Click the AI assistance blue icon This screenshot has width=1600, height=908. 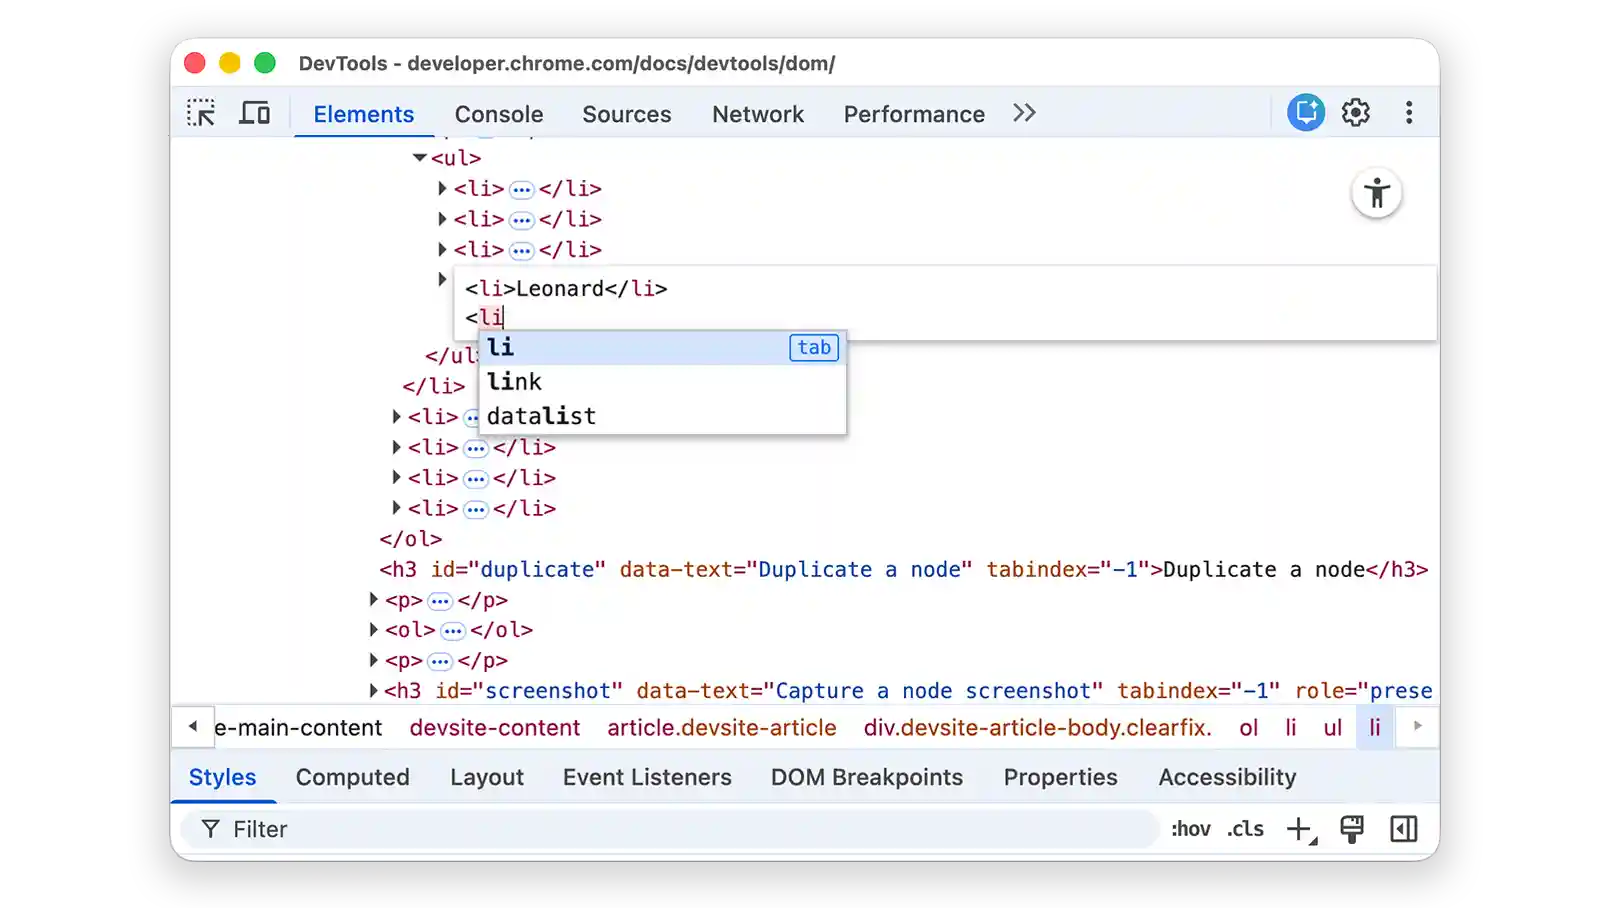tap(1304, 112)
